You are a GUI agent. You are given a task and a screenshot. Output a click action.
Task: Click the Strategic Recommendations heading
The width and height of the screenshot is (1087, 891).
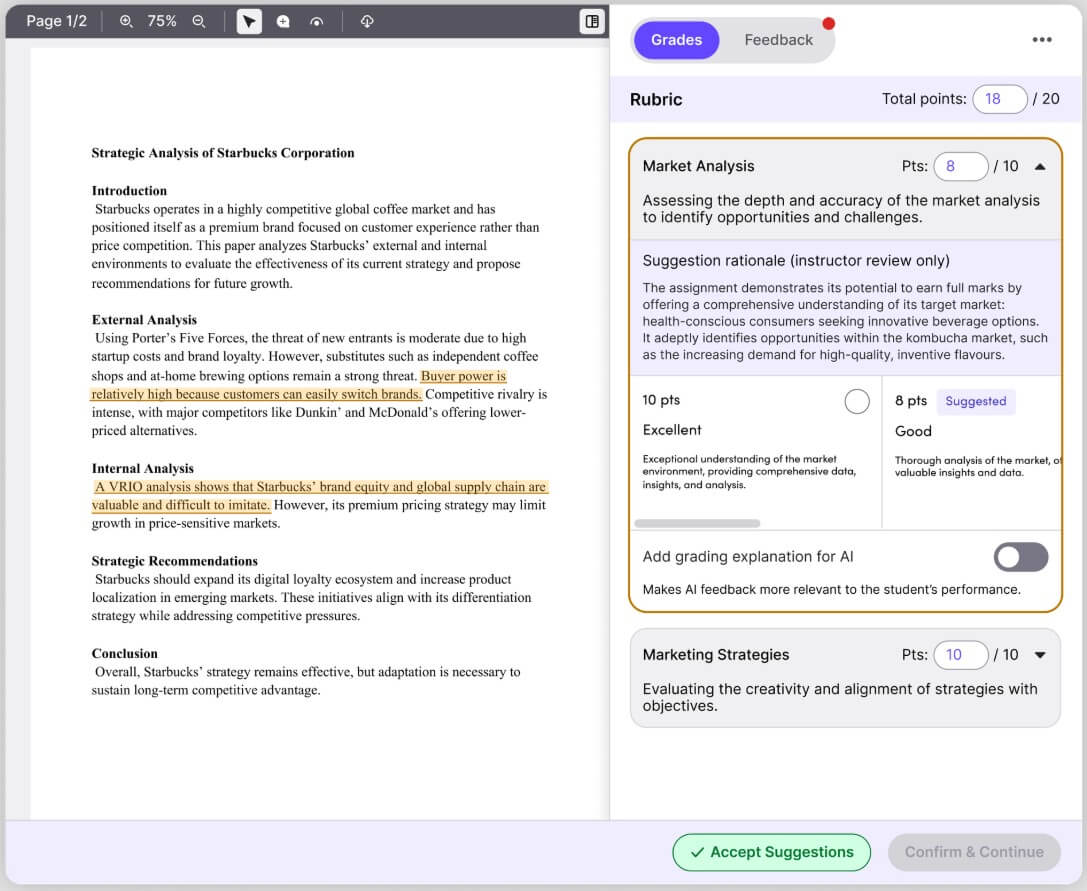(x=175, y=561)
